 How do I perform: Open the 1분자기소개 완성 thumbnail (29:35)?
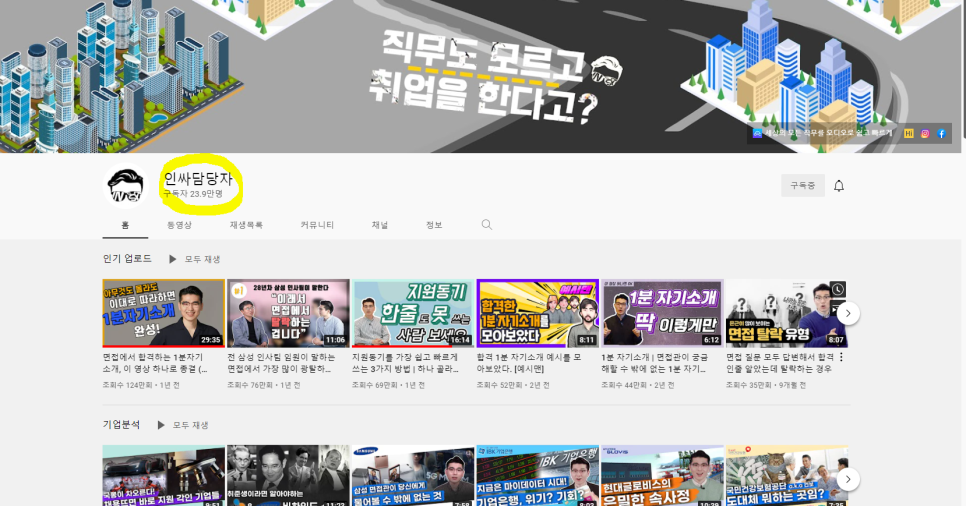click(x=164, y=313)
